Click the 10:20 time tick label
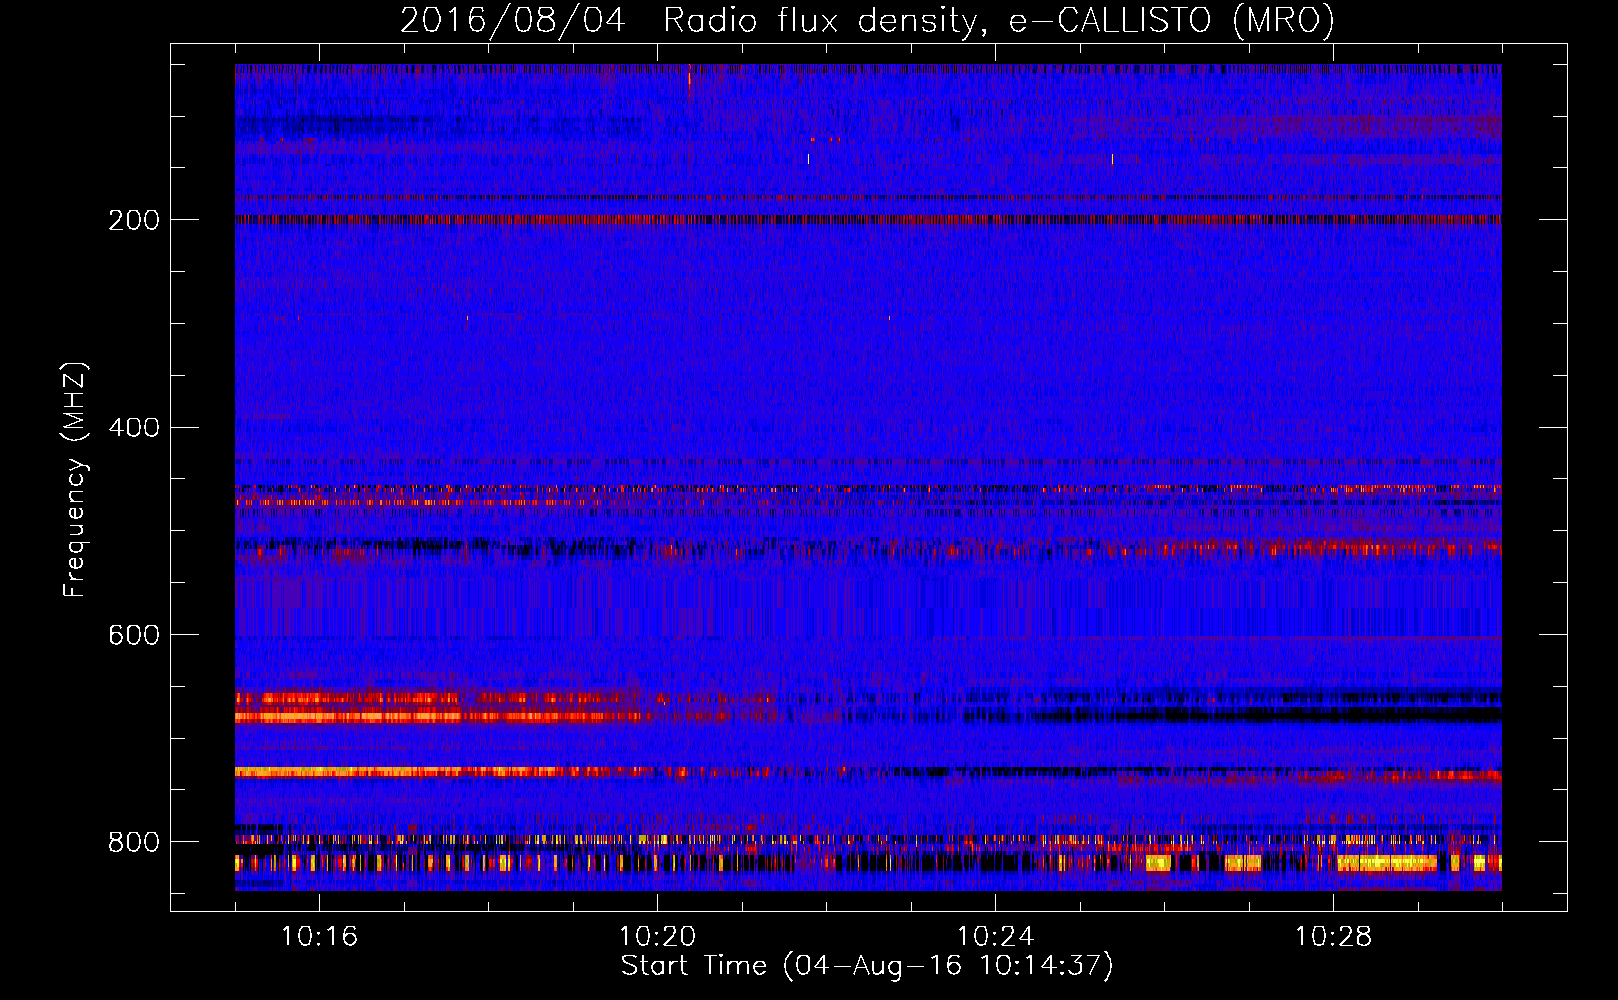Screen dimensions: 1618x1000 tap(657, 936)
